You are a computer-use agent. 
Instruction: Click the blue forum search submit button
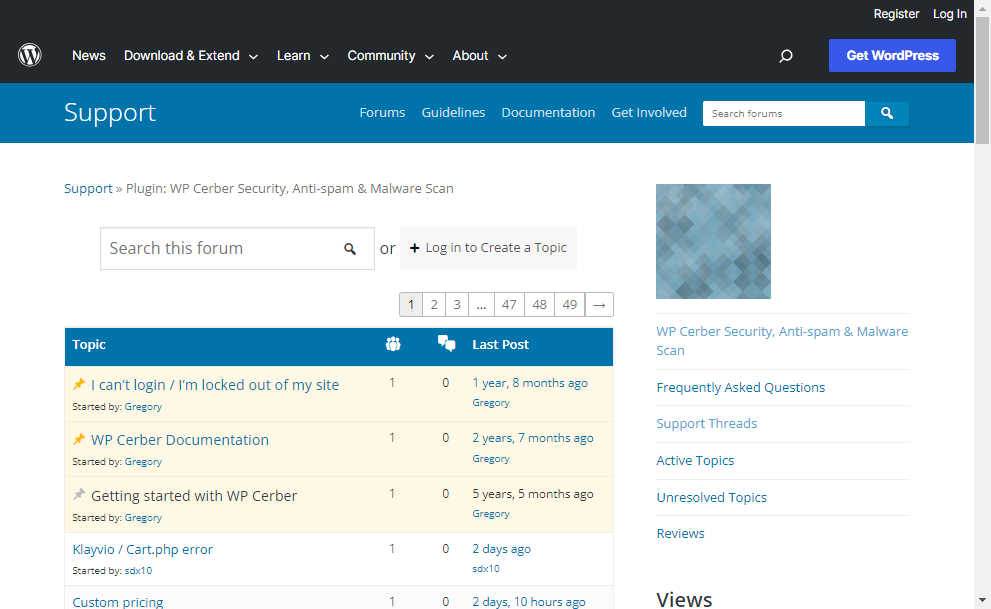point(887,114)
